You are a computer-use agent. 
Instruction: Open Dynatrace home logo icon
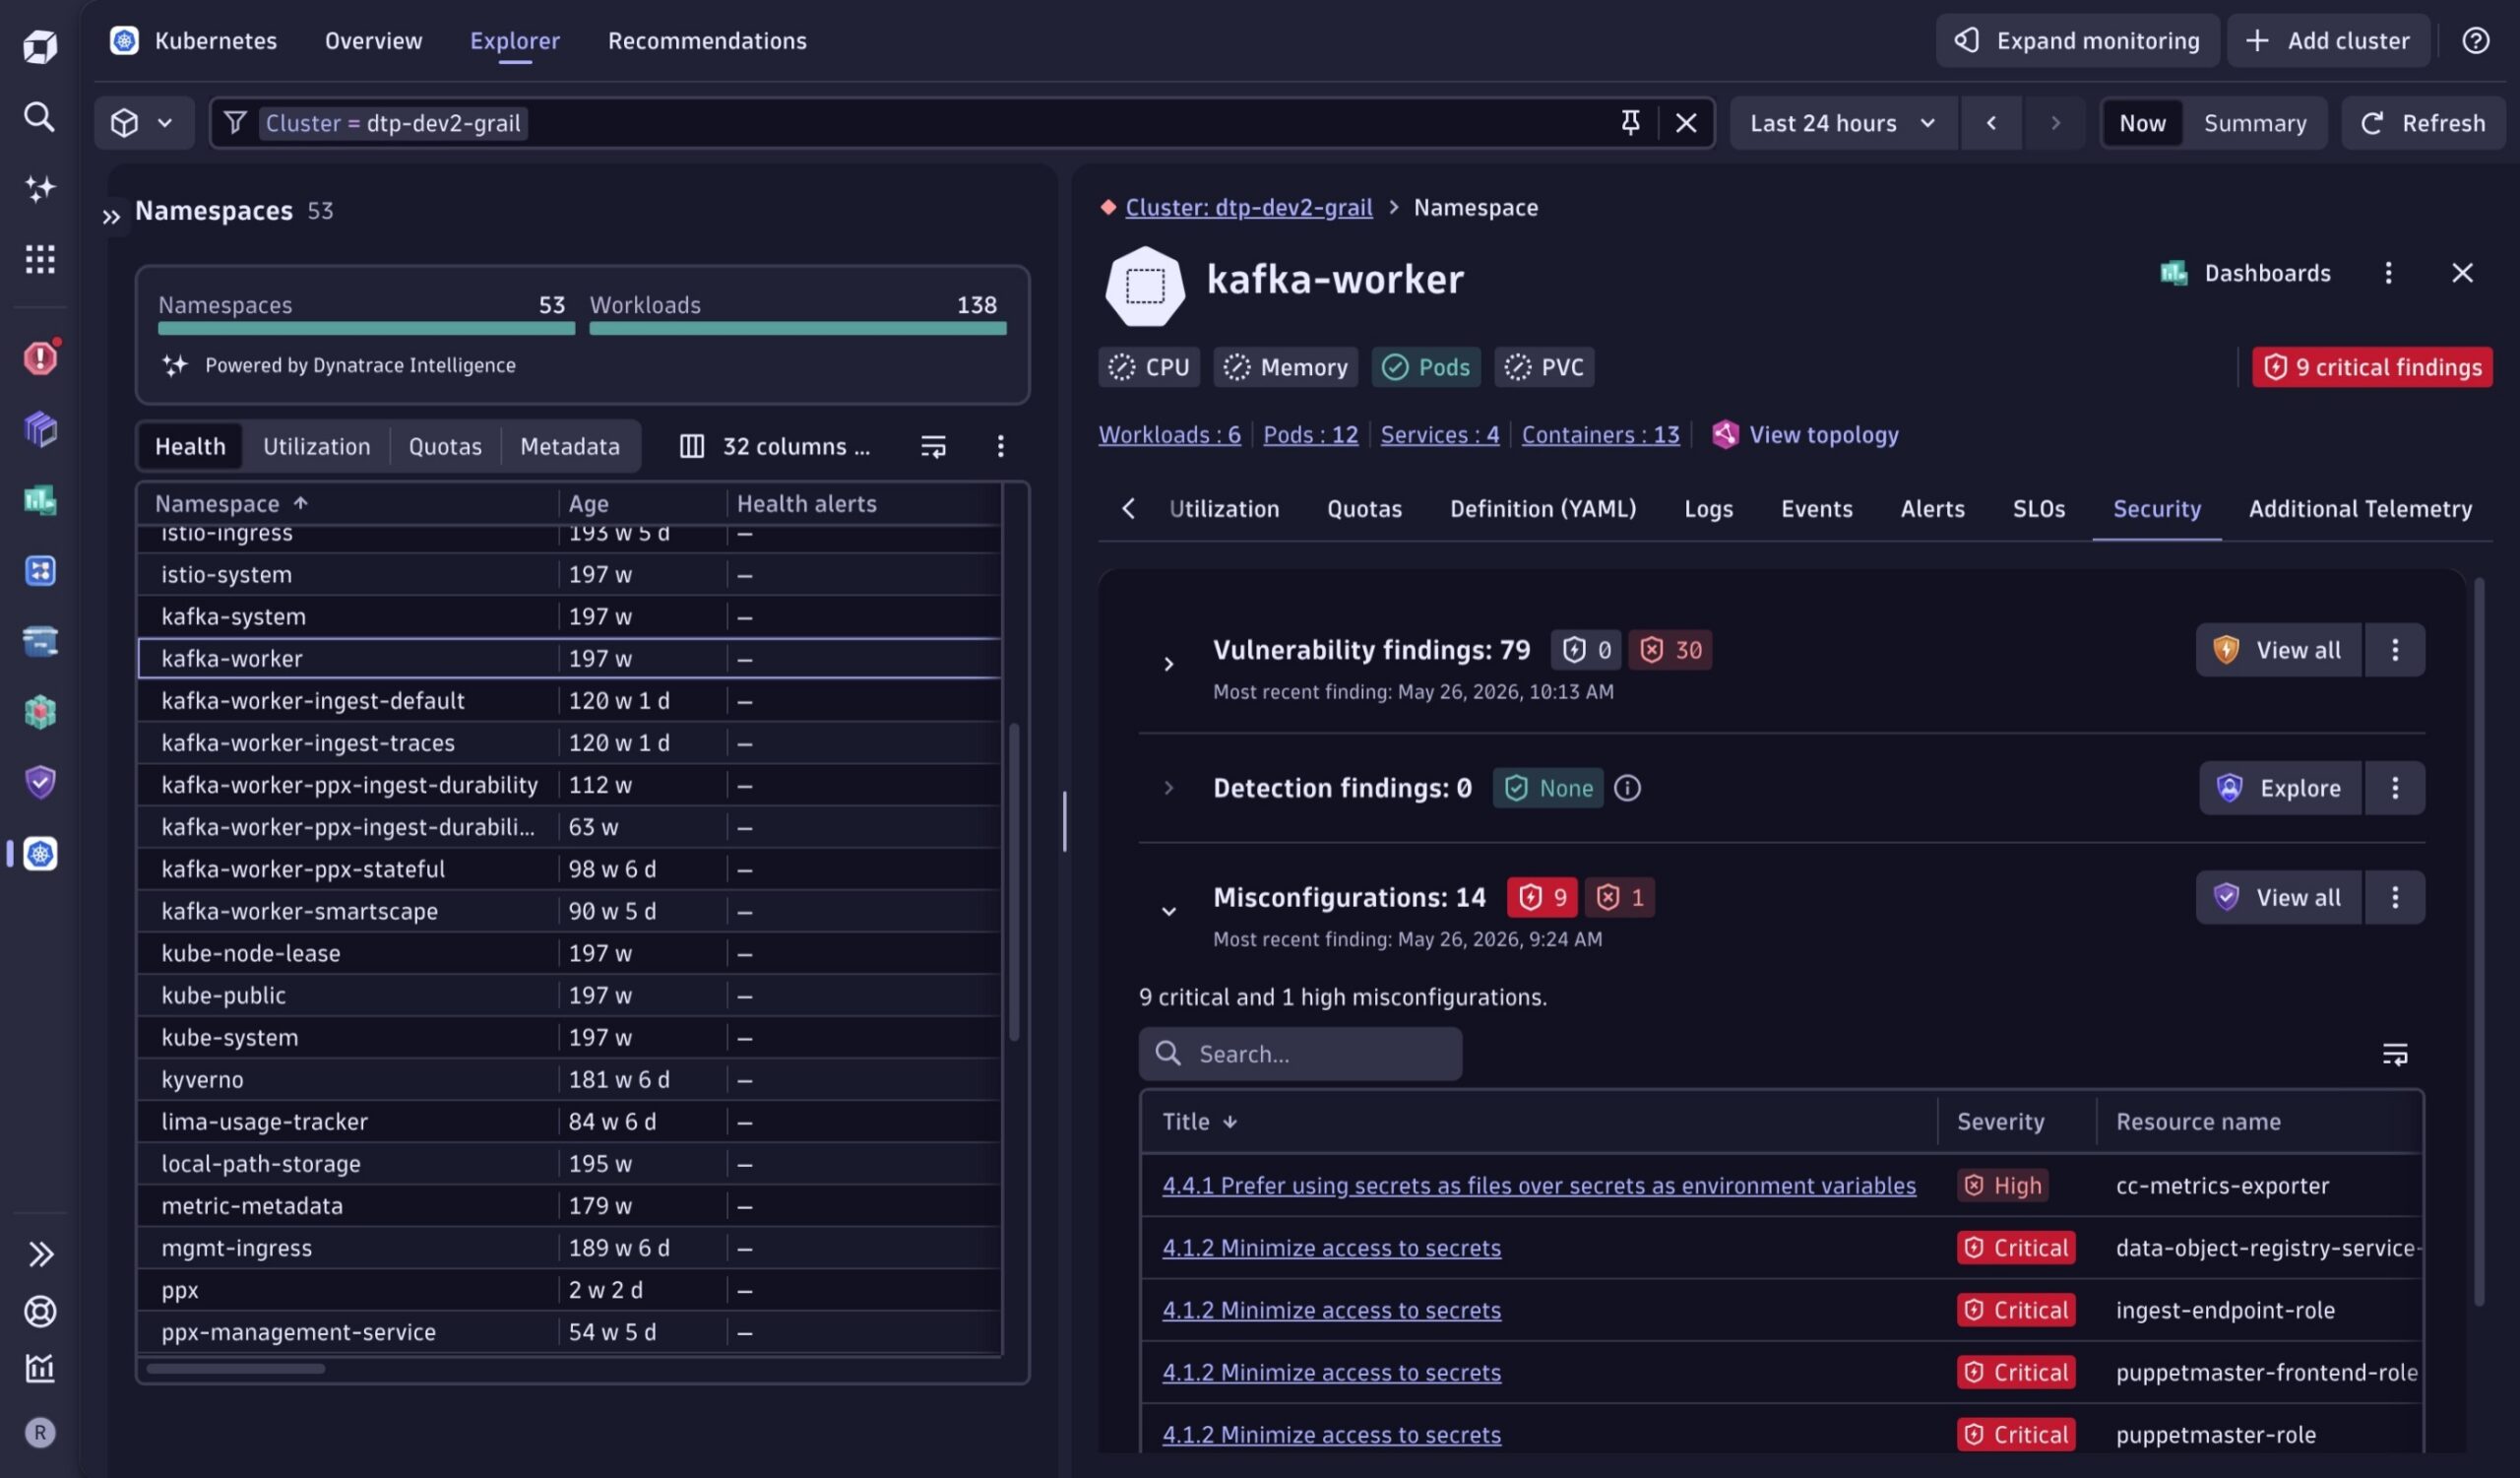point(40,46)
